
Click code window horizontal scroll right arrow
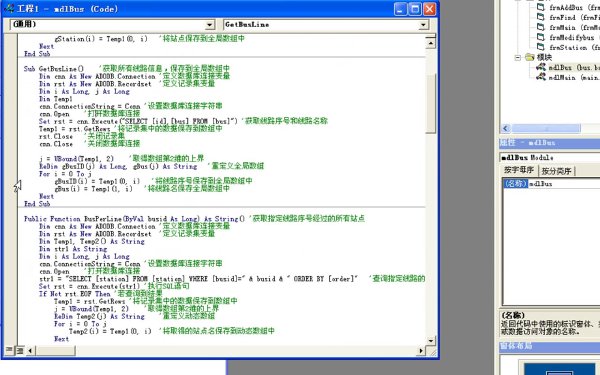(x=421, y=350)
